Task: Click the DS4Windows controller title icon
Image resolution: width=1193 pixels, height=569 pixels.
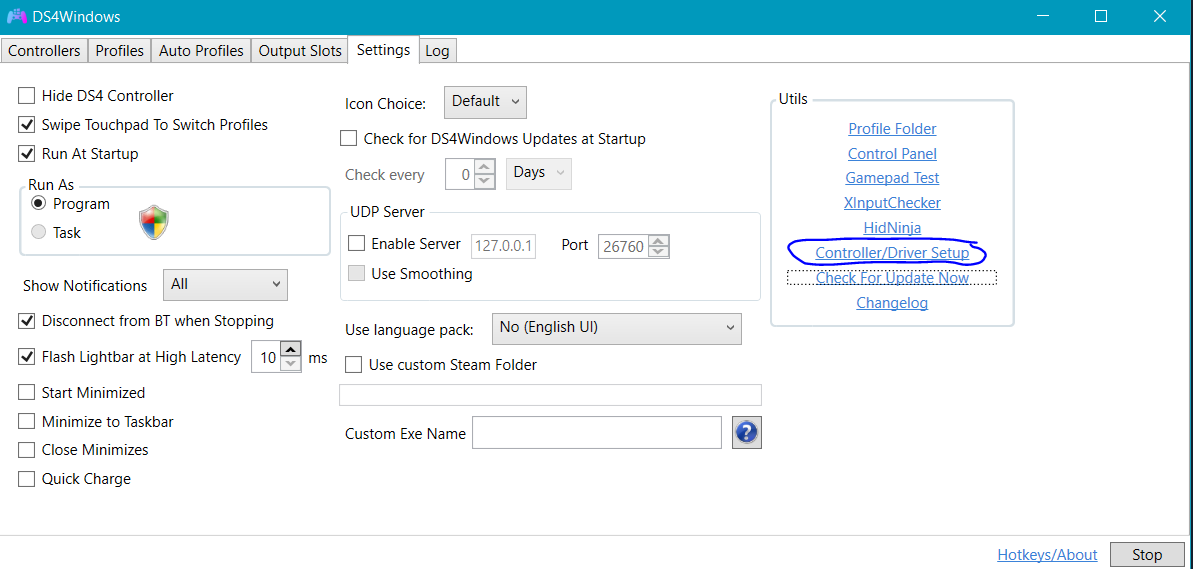Action: click(17, 17)
